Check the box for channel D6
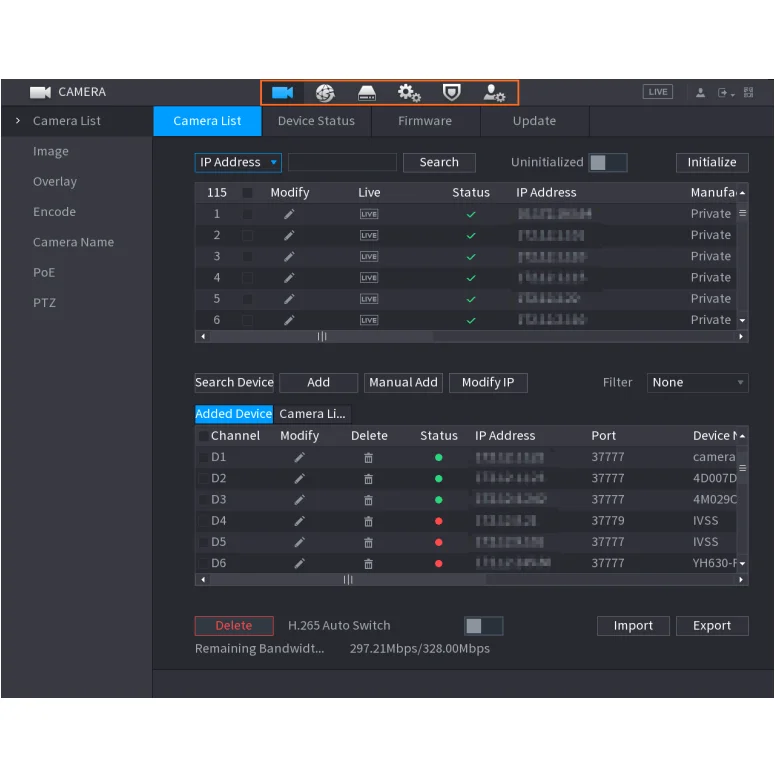 pos(203,563)
